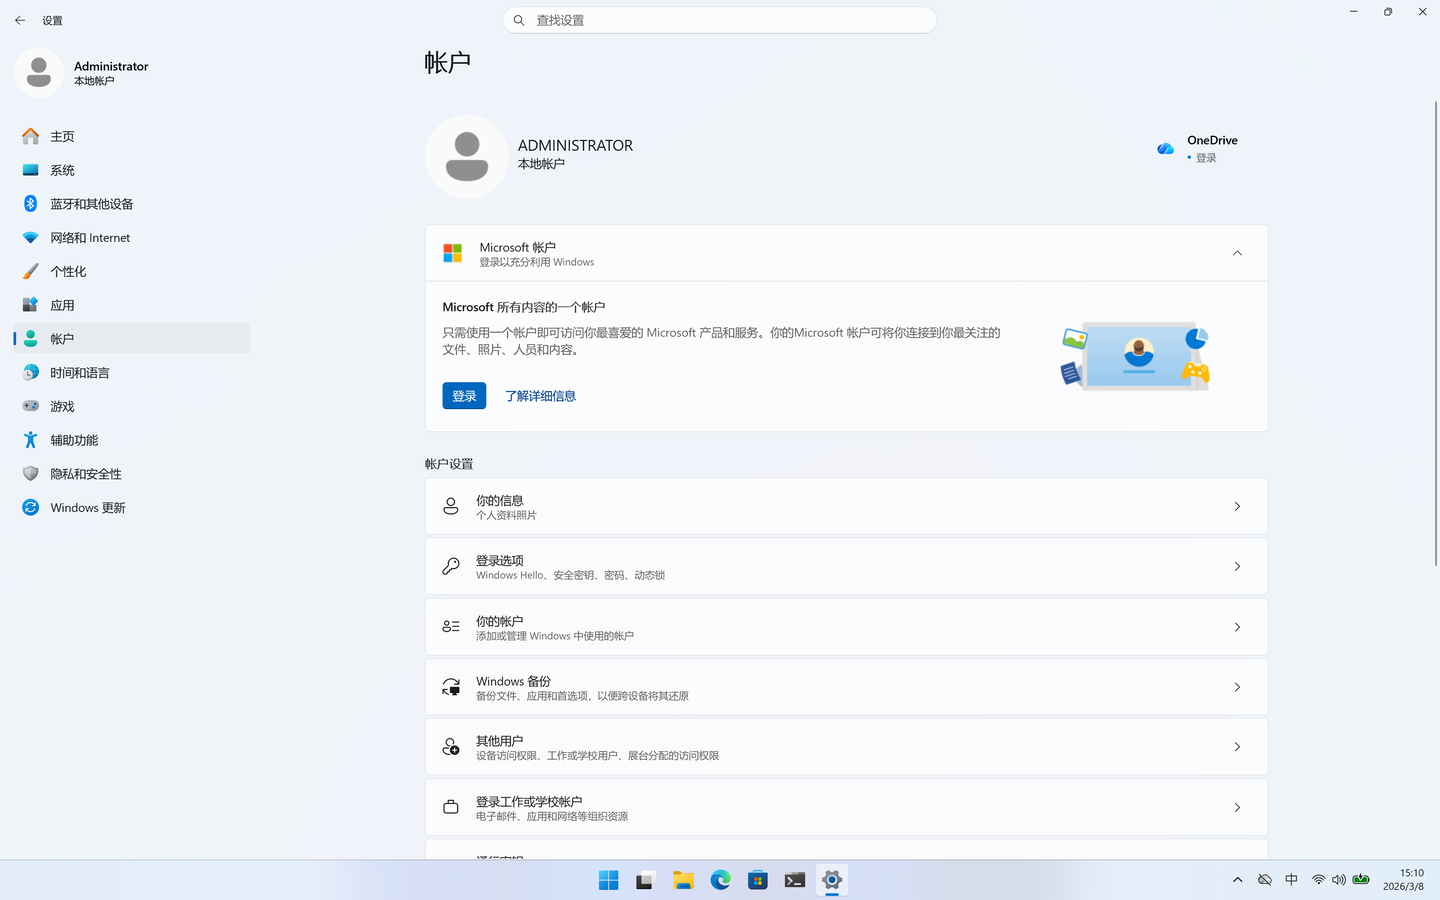Open 蓝牙和其他设备 settings category
The height and width of the screenshot is (900, 1440).
coord(131,204)
